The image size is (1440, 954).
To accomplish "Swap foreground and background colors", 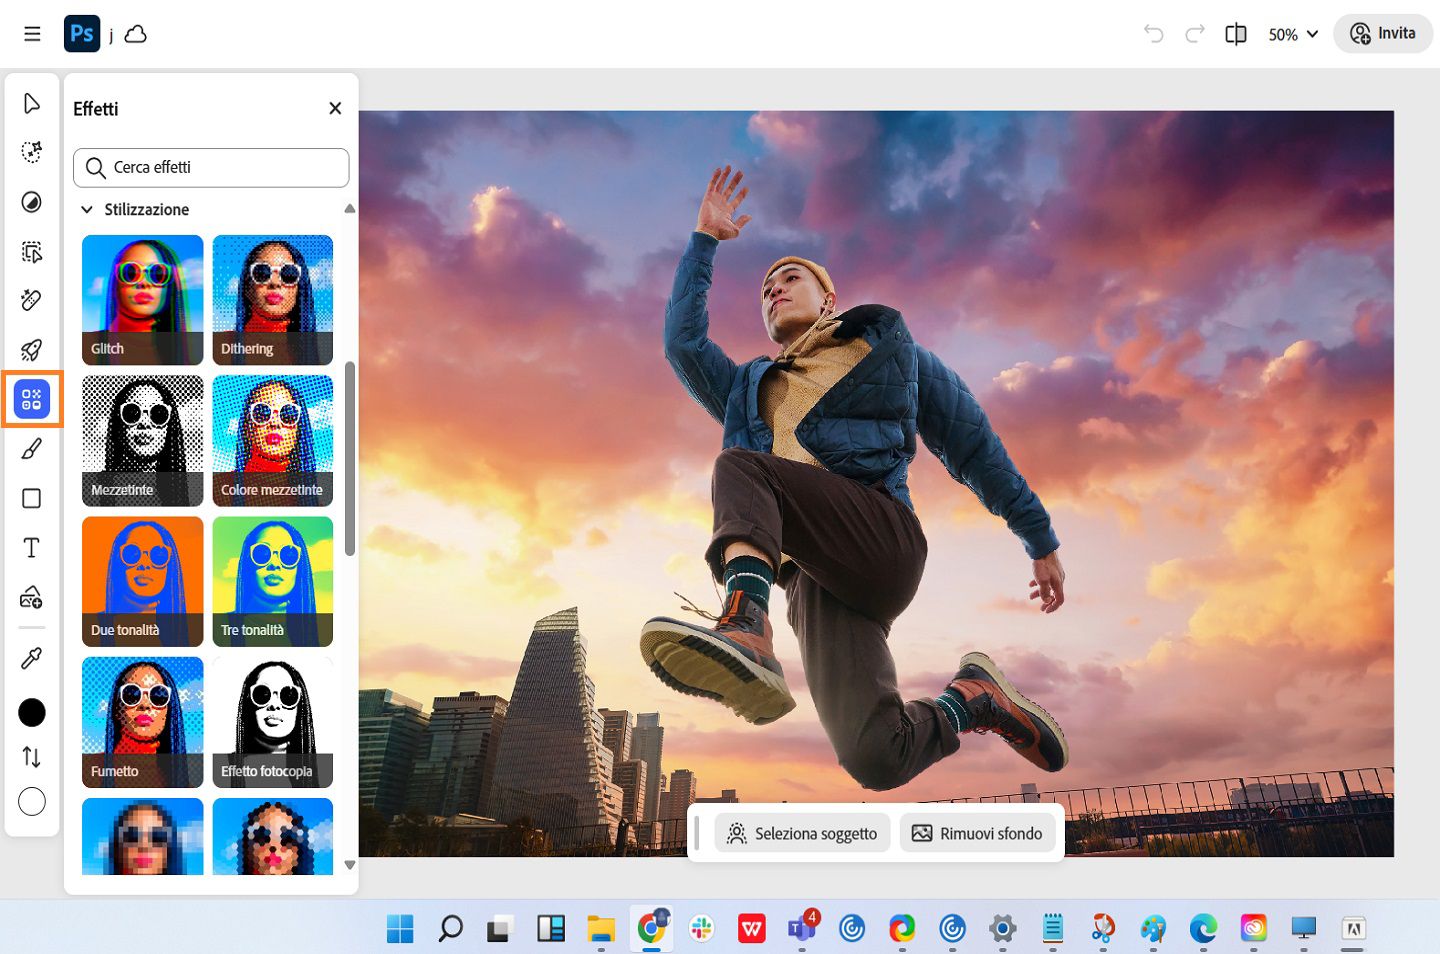I will tap(32, 757).
